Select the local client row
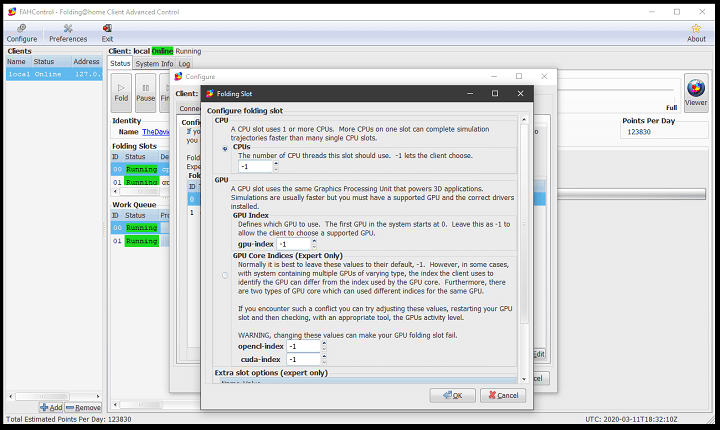Screen dimensions: 720x430 click(52, 74)
